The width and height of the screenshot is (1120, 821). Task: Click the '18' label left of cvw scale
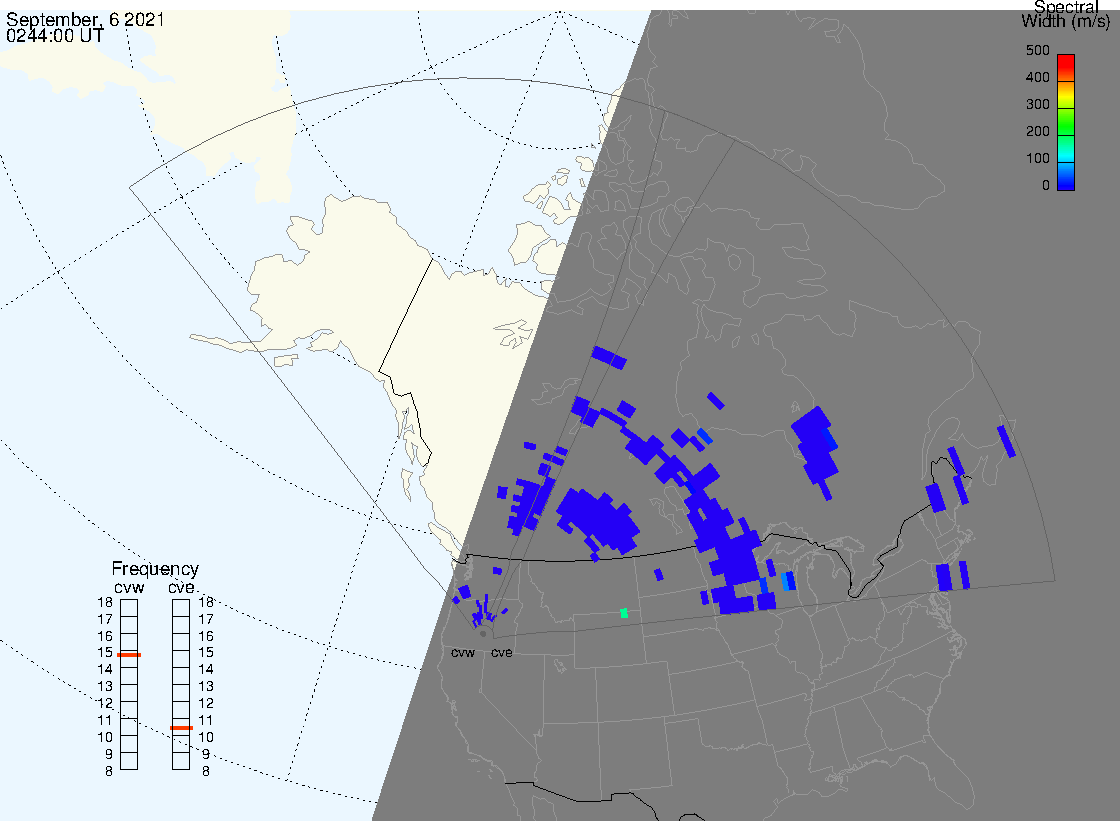coord(105,602)
